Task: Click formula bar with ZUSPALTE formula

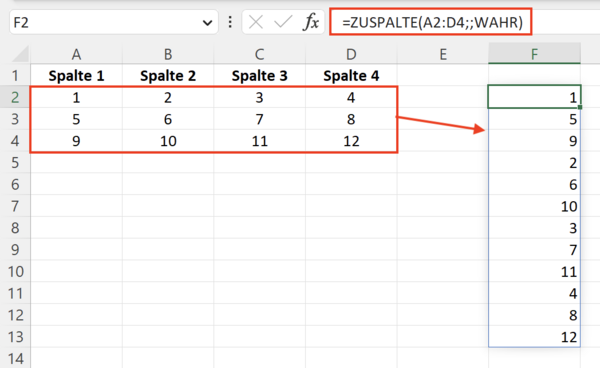Action: coord(430,22)
